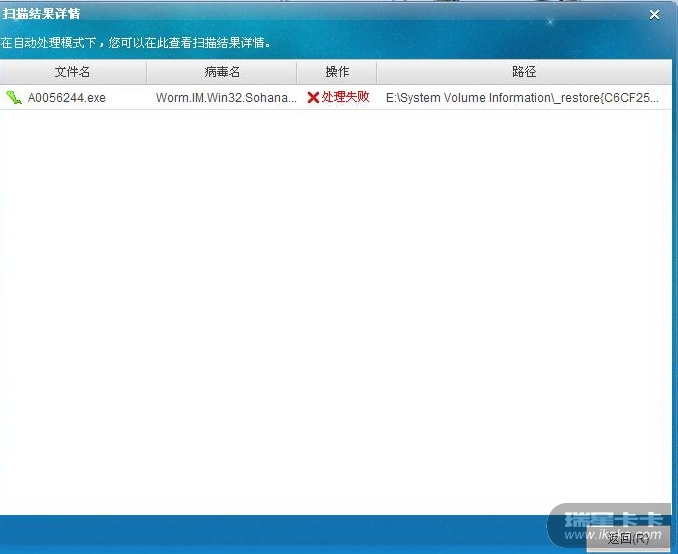Image resolution: width=678 pixels, height=554 pixels.
Task: Select the 处理失败 status text
Action: coord(345,97)
